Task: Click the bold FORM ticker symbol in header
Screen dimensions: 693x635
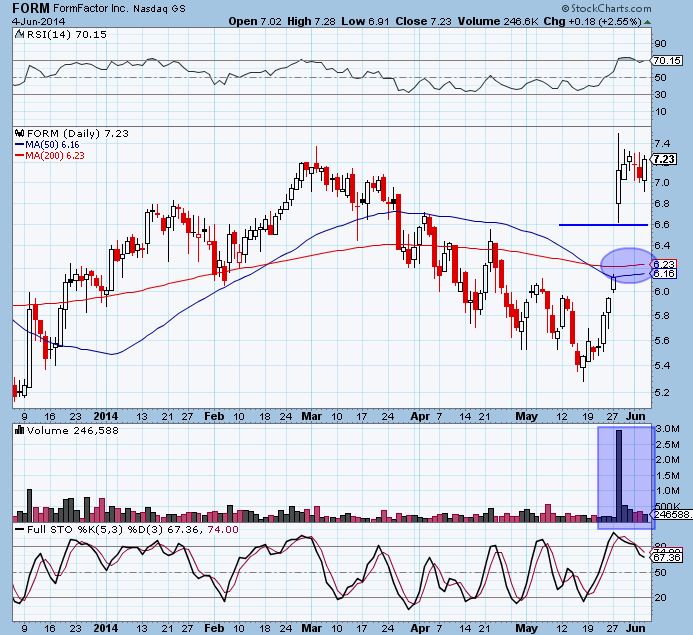Action: click(31, 8)
